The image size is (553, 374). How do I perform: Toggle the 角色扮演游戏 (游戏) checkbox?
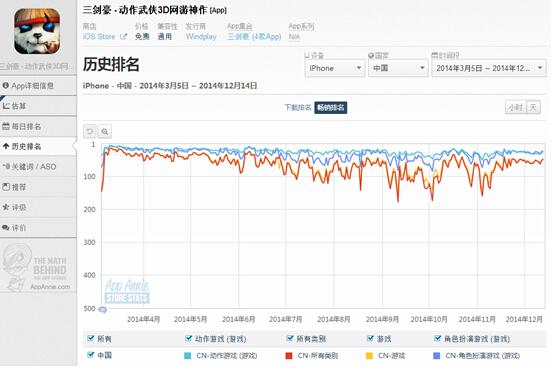[437, 338]
